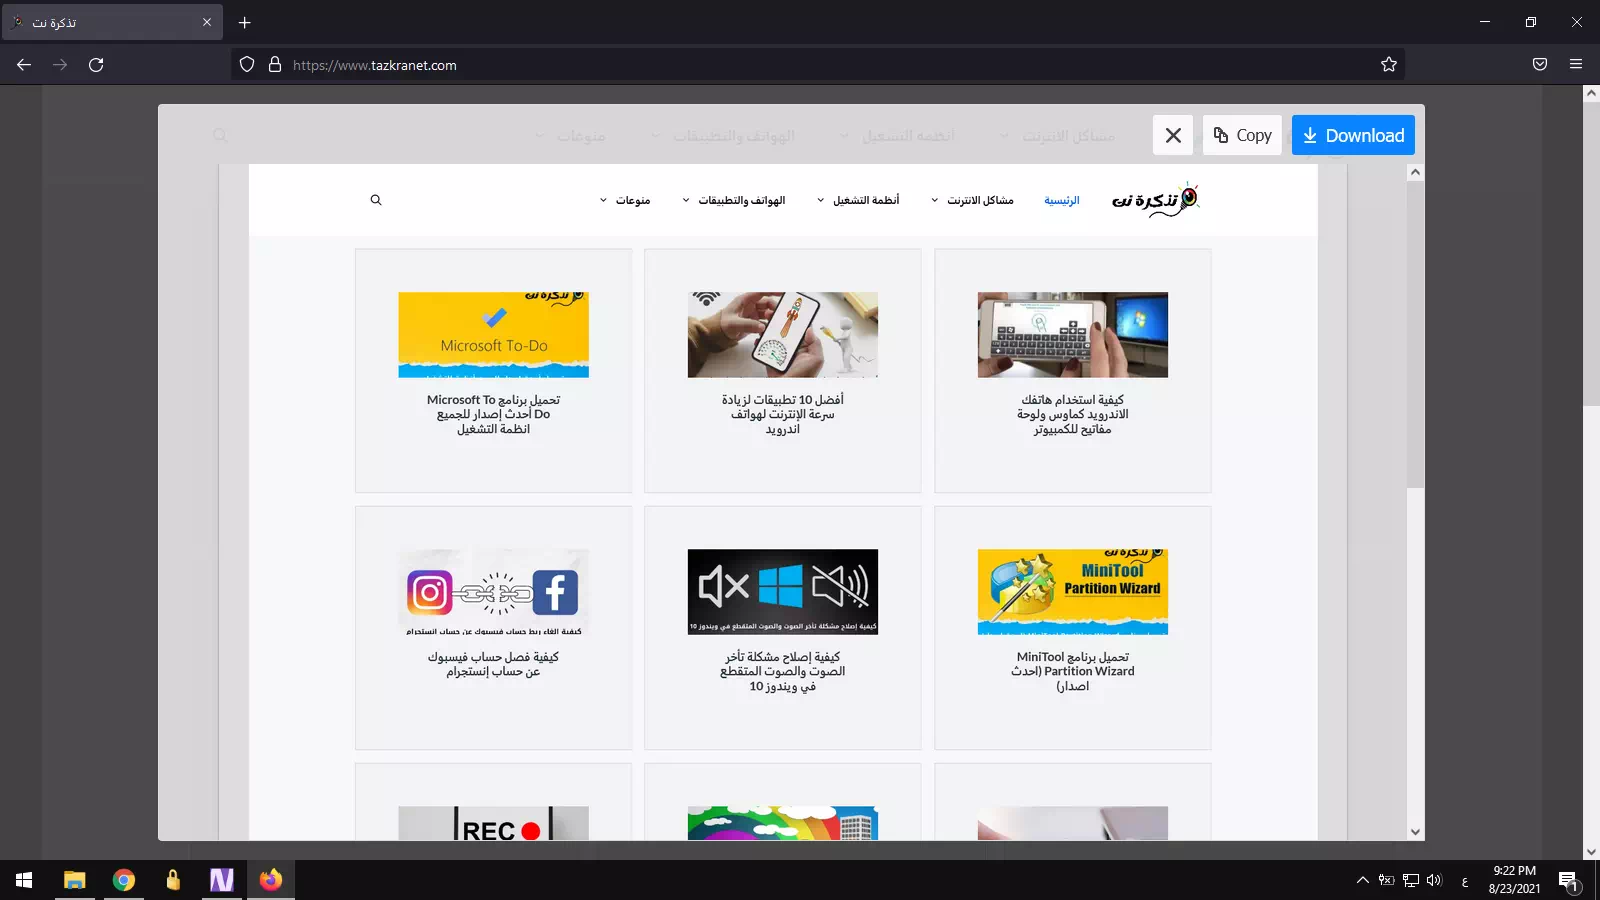Open the Pocket save icon
The height and width of the screenshot is (900, 1600).
(1540, 65)
